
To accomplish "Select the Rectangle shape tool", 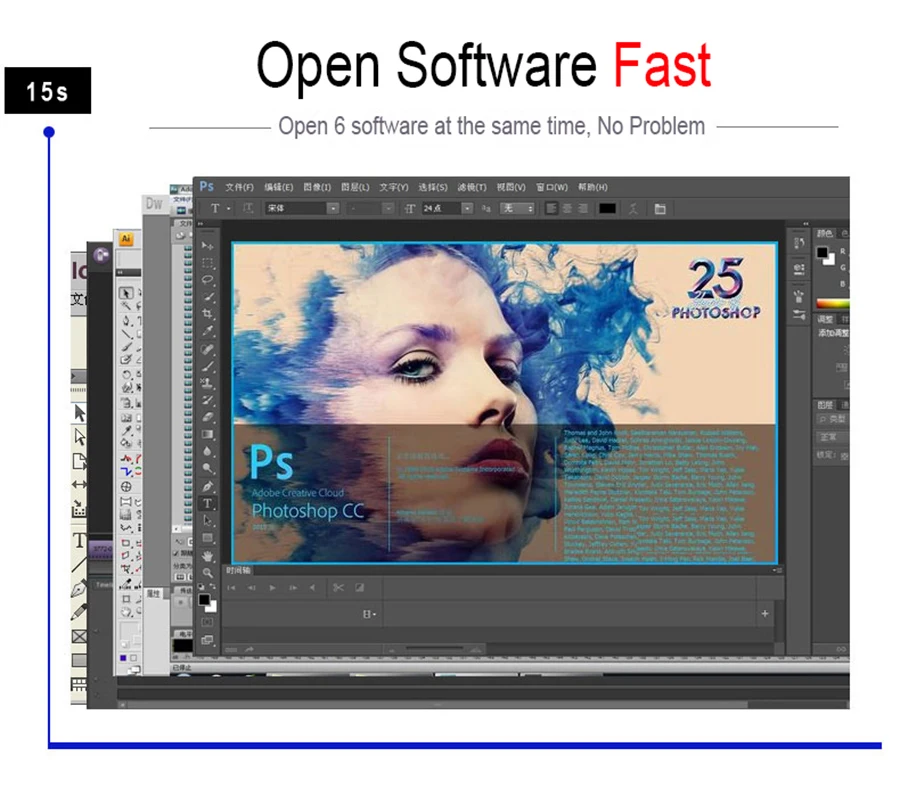I will [207, 538].
